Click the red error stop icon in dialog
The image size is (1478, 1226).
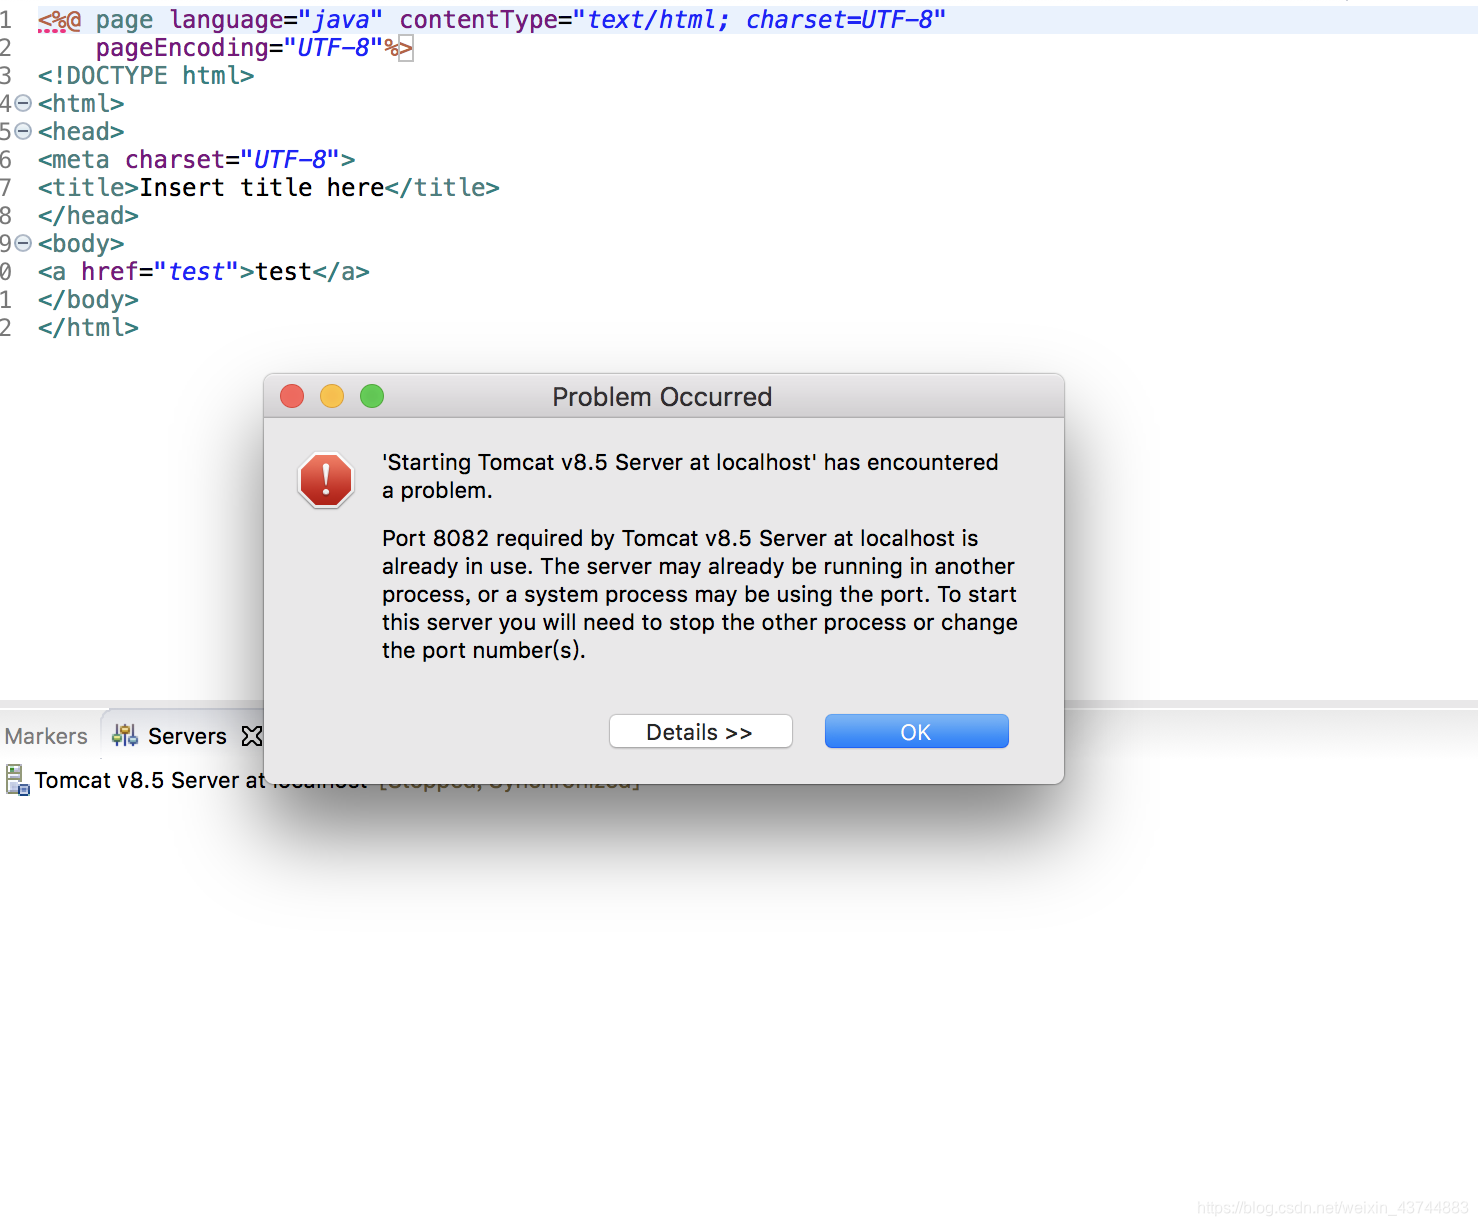pos(326,480)
